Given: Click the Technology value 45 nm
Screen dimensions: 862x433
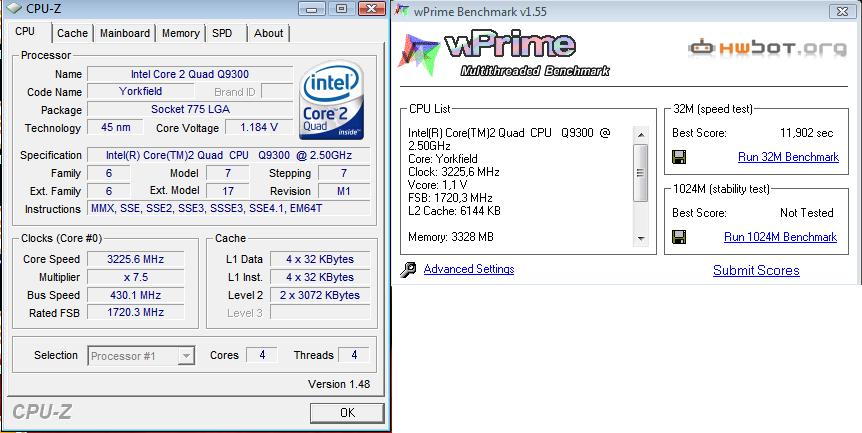Looking at the screenshot, I should coord(115,127).
